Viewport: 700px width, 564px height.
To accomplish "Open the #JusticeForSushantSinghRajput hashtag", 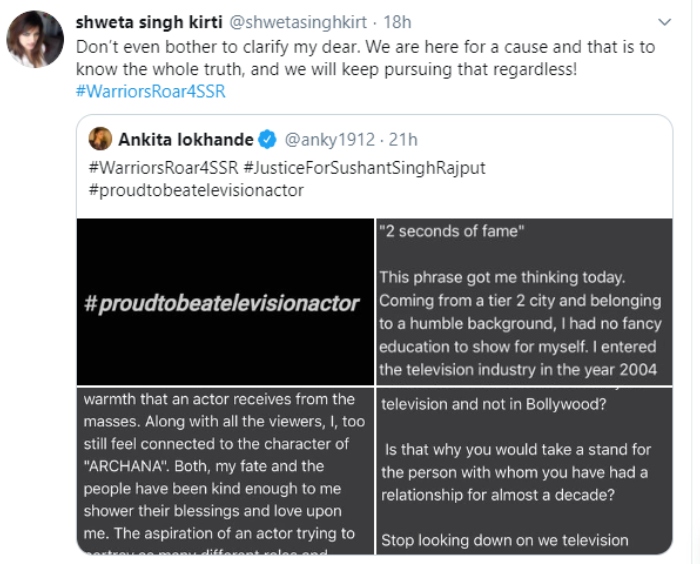I will point(364,167).
